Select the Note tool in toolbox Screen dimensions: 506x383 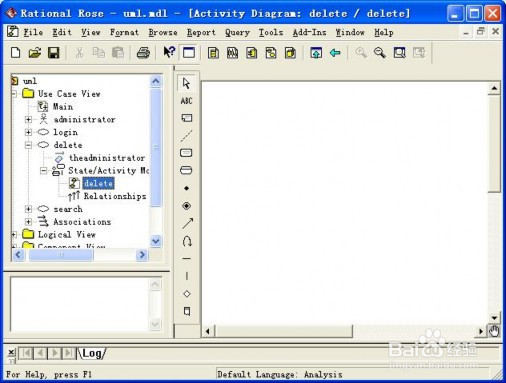pyautogui.click(x=186, y=118)
